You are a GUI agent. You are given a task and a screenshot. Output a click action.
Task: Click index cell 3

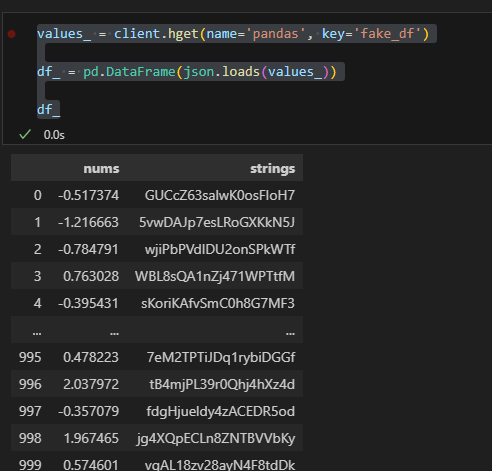[38, 276]
